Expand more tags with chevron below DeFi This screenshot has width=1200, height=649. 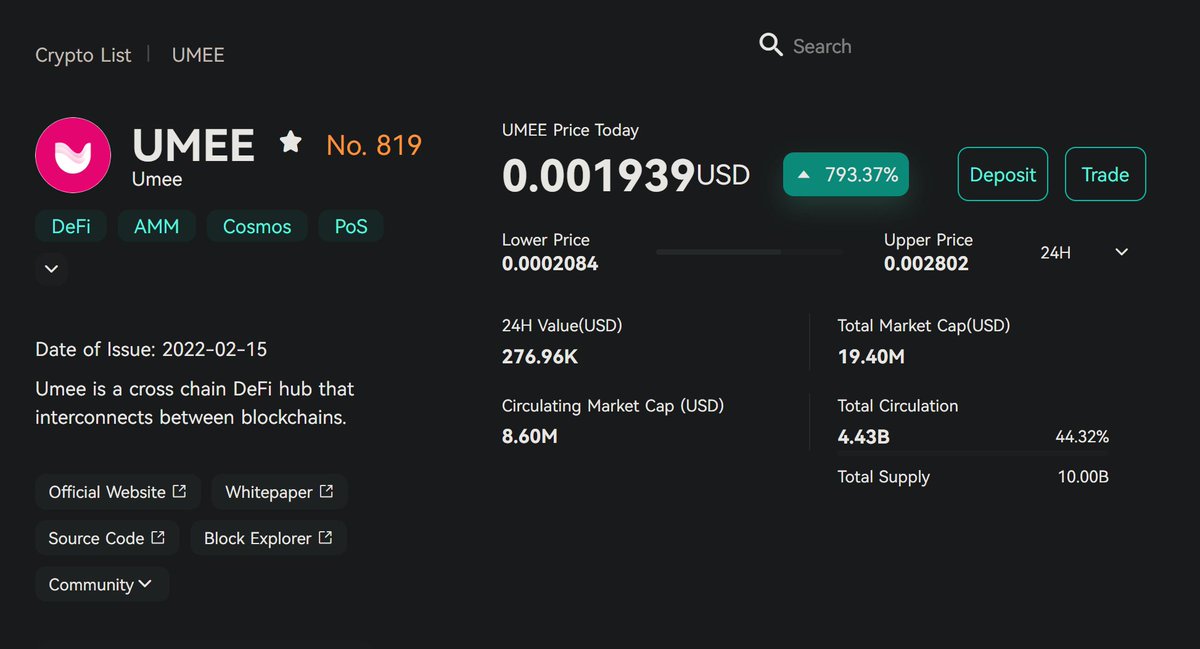click(x=52, y=269)
